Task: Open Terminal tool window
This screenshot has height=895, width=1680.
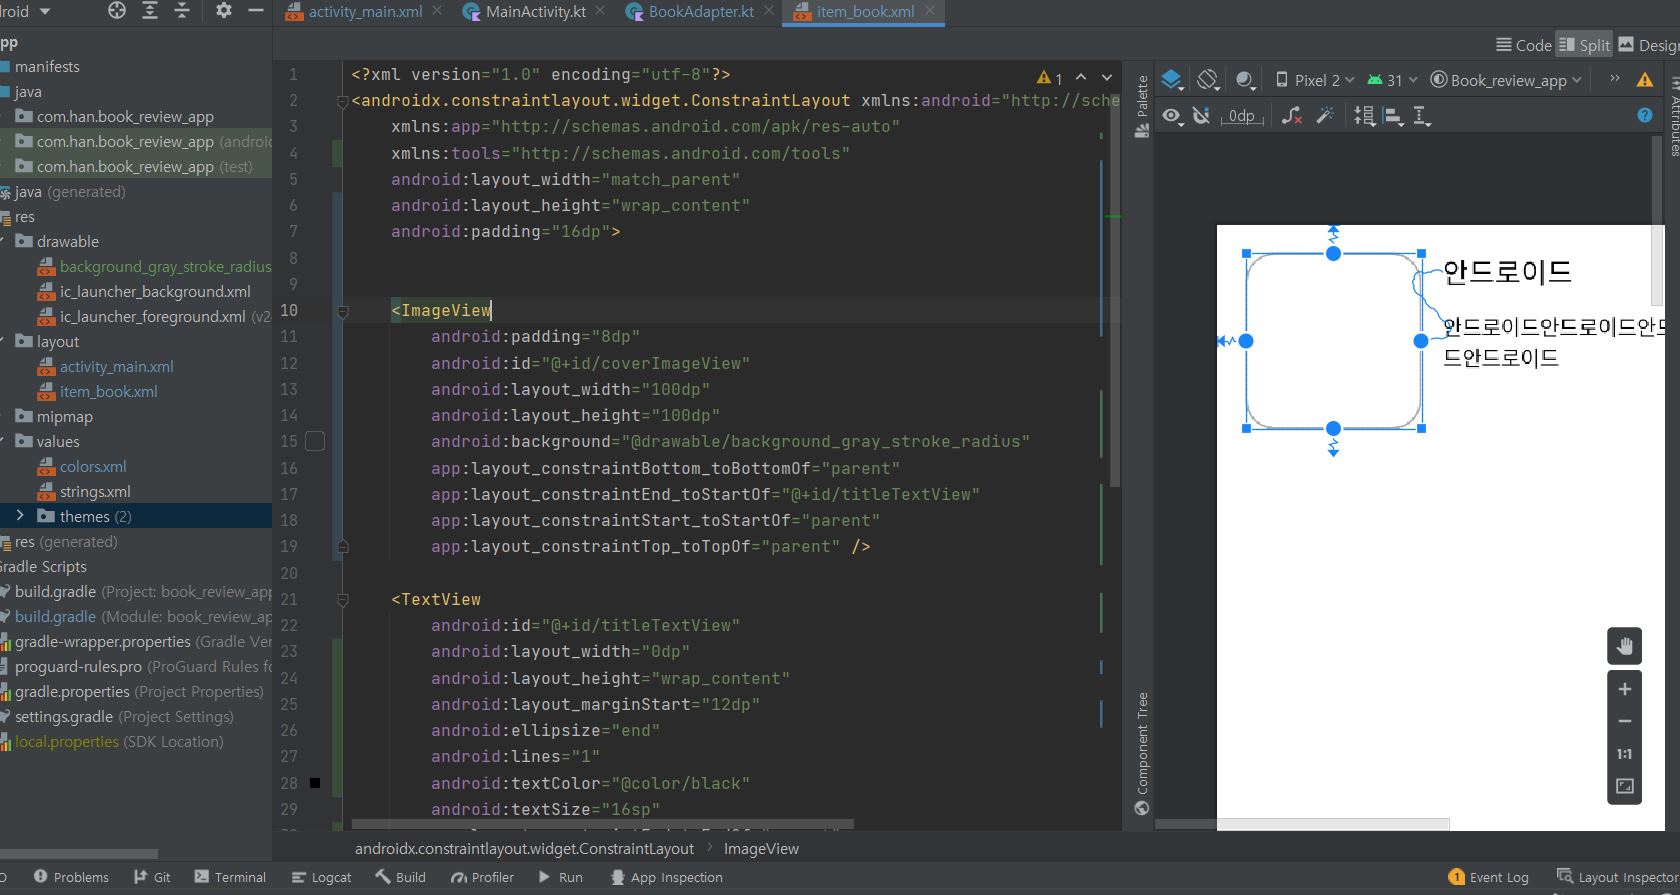Action: point(230,877)
